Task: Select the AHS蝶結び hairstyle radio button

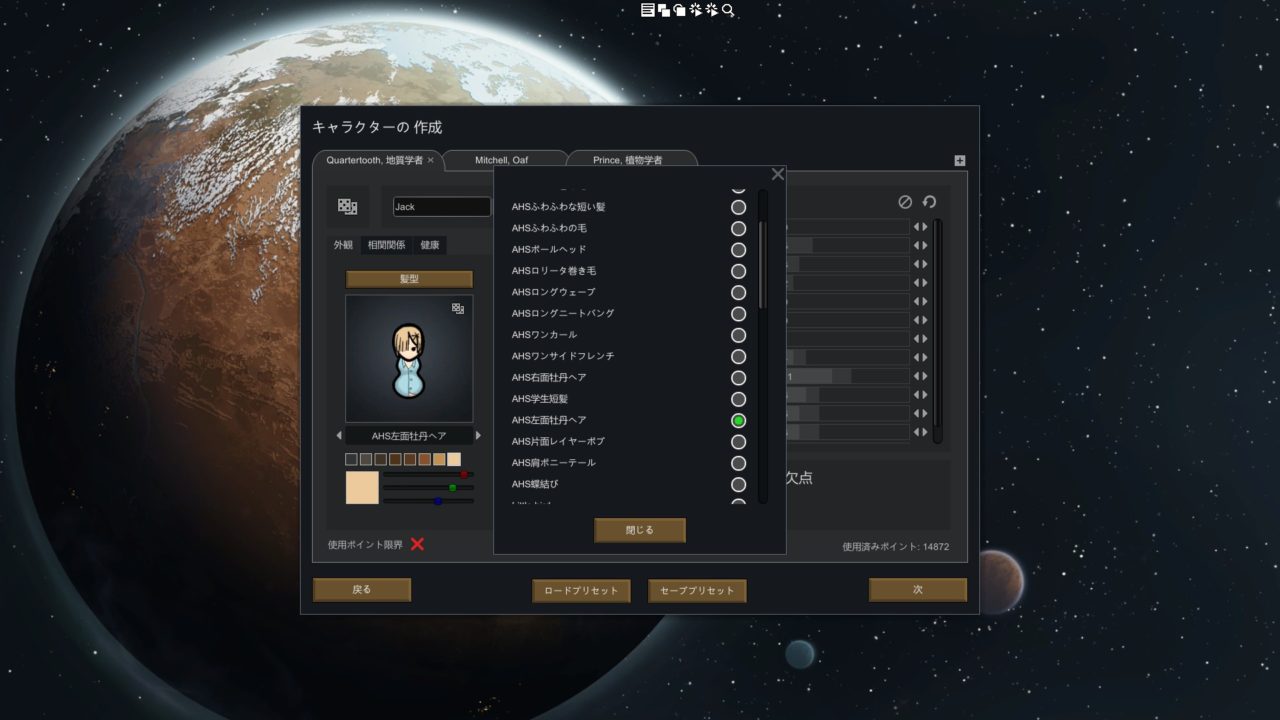Action: (738, 484)
